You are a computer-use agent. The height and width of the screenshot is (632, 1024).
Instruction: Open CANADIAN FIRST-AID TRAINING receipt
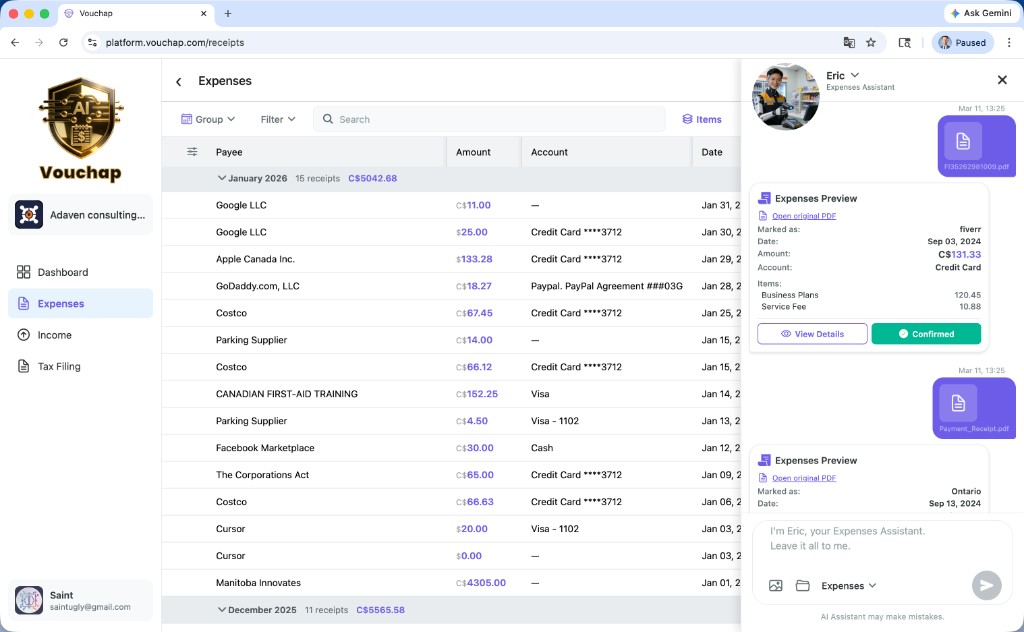click(x=451, y=394)
